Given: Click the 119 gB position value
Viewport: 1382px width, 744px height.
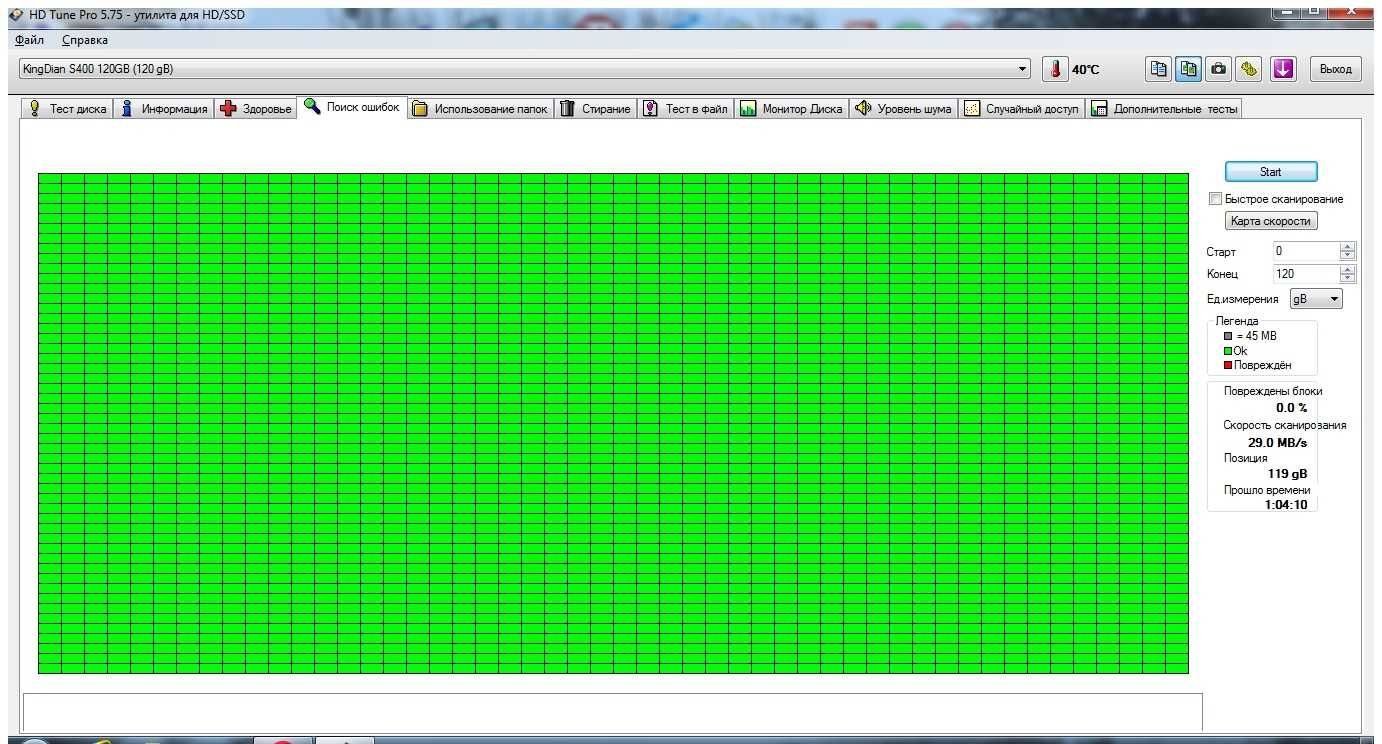Looking at the screenshot, I should coord(1287,474).
